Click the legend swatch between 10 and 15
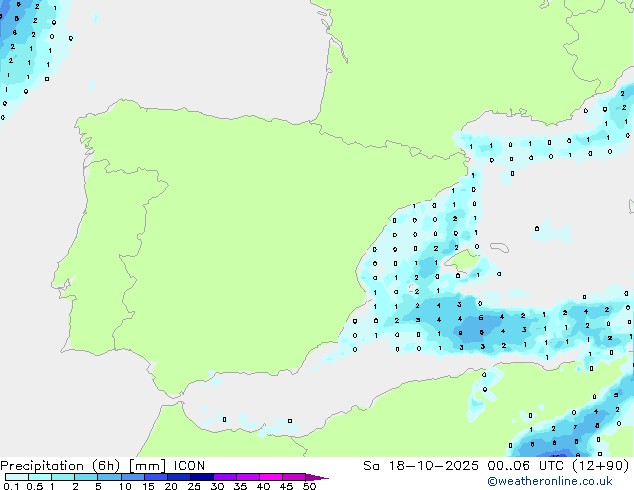Image resolution: width=634 pixels, height=490 pixels. (x=132, y=477)
